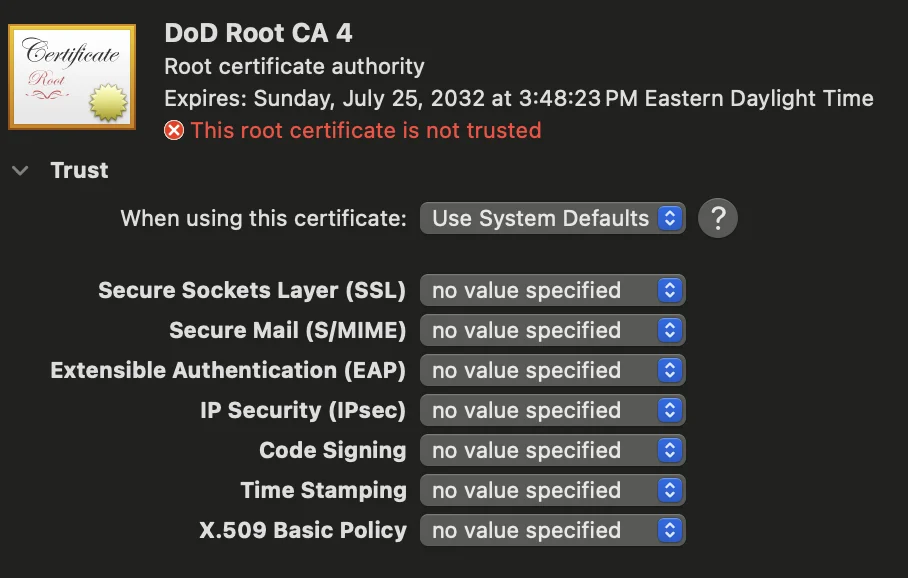908x578 pixels.
Task: Click the root certificate thumbnail icon
Action: coord(72,76)
